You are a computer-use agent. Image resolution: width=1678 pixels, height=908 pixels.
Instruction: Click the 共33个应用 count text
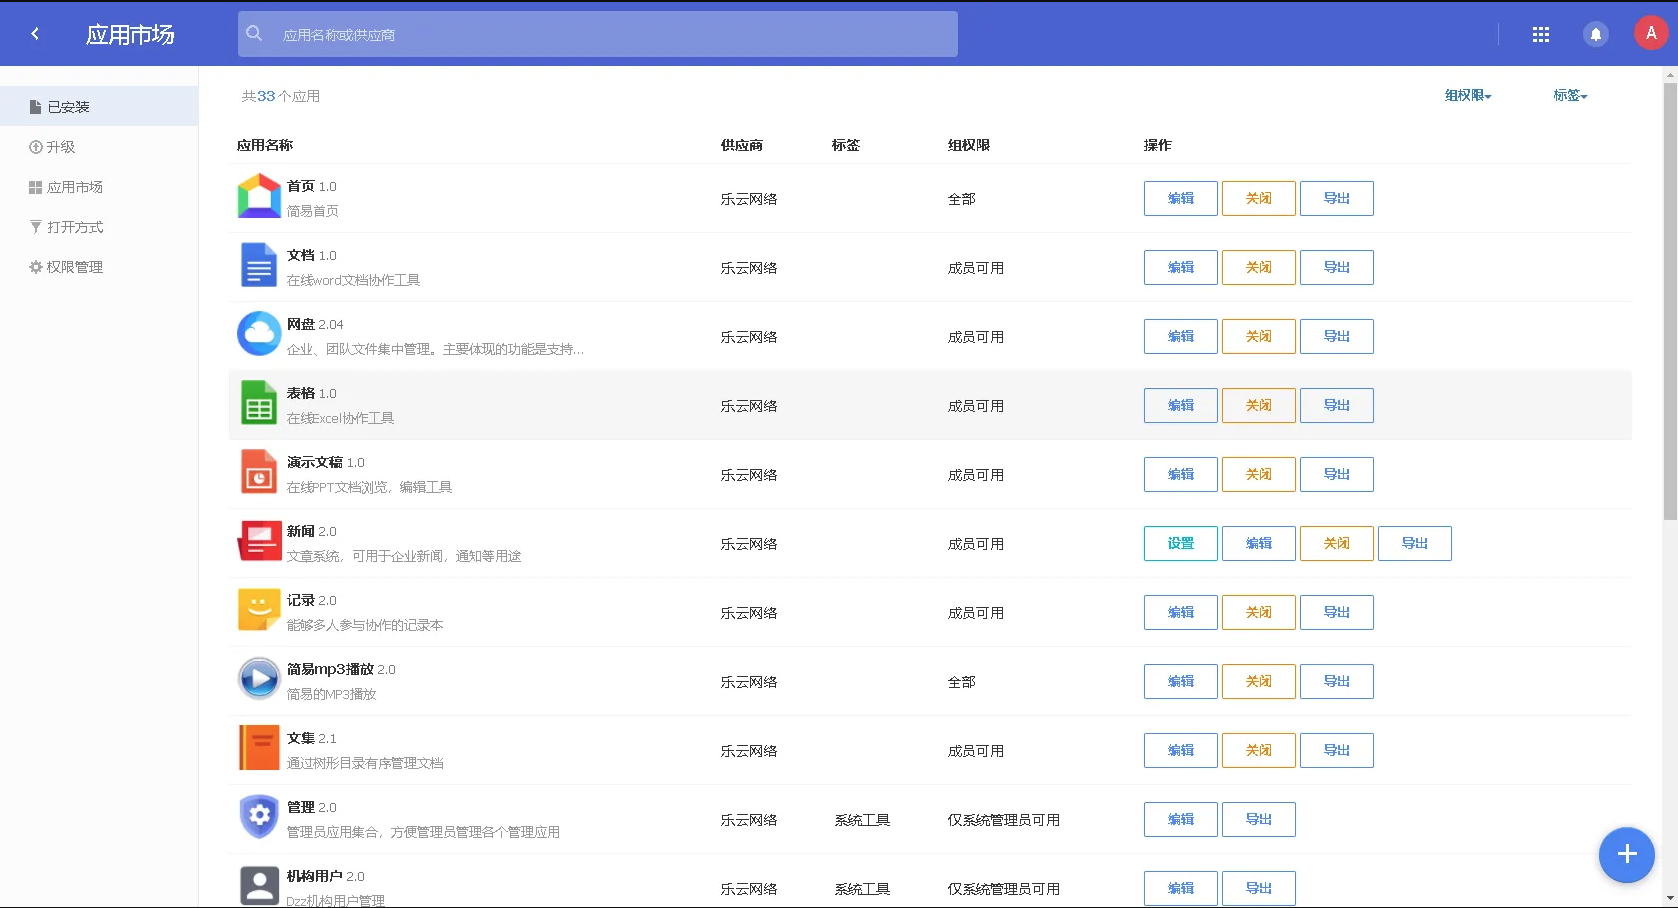[281, 96]
